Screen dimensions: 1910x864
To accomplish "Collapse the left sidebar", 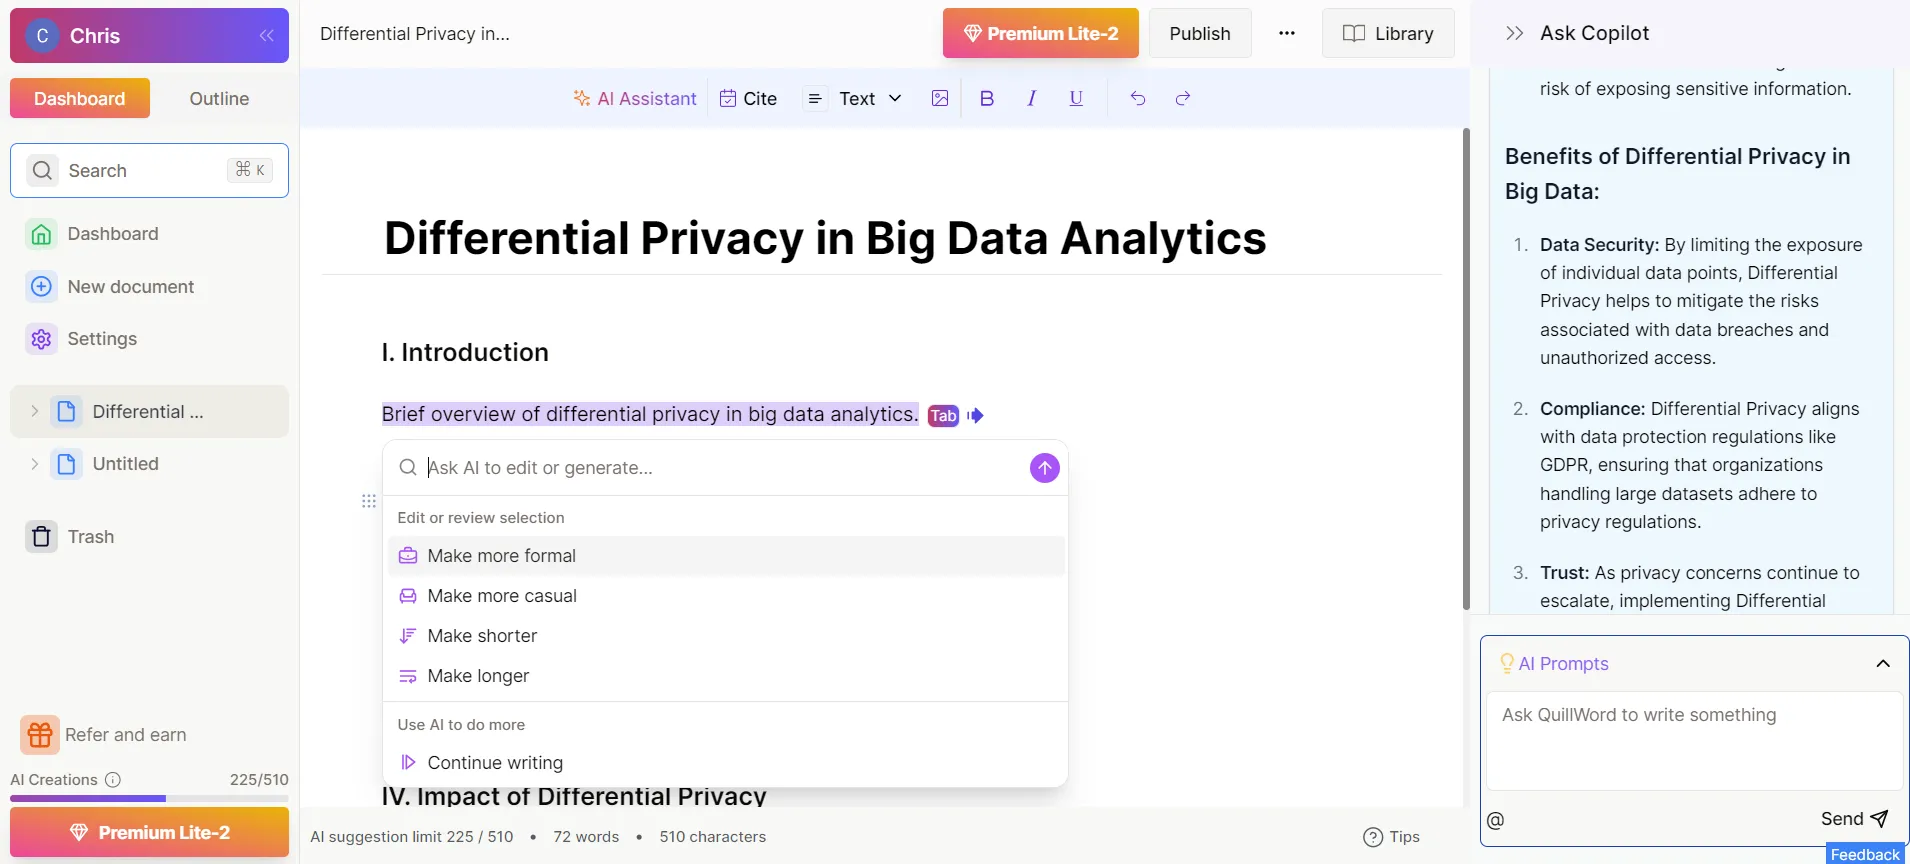I will point(266,36).
